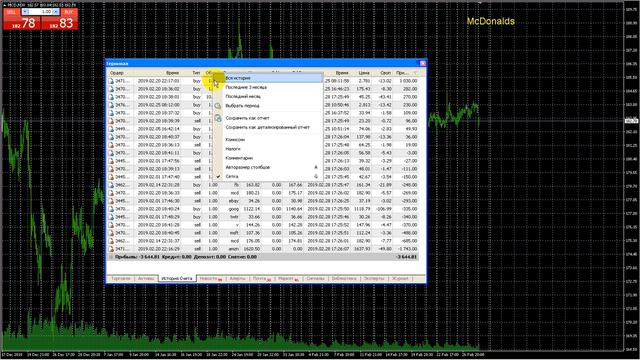Click order icon of the ebay sell row
The width and height of the screenshot is (640, 360).
pyautogui.click(x=111, y=201)
